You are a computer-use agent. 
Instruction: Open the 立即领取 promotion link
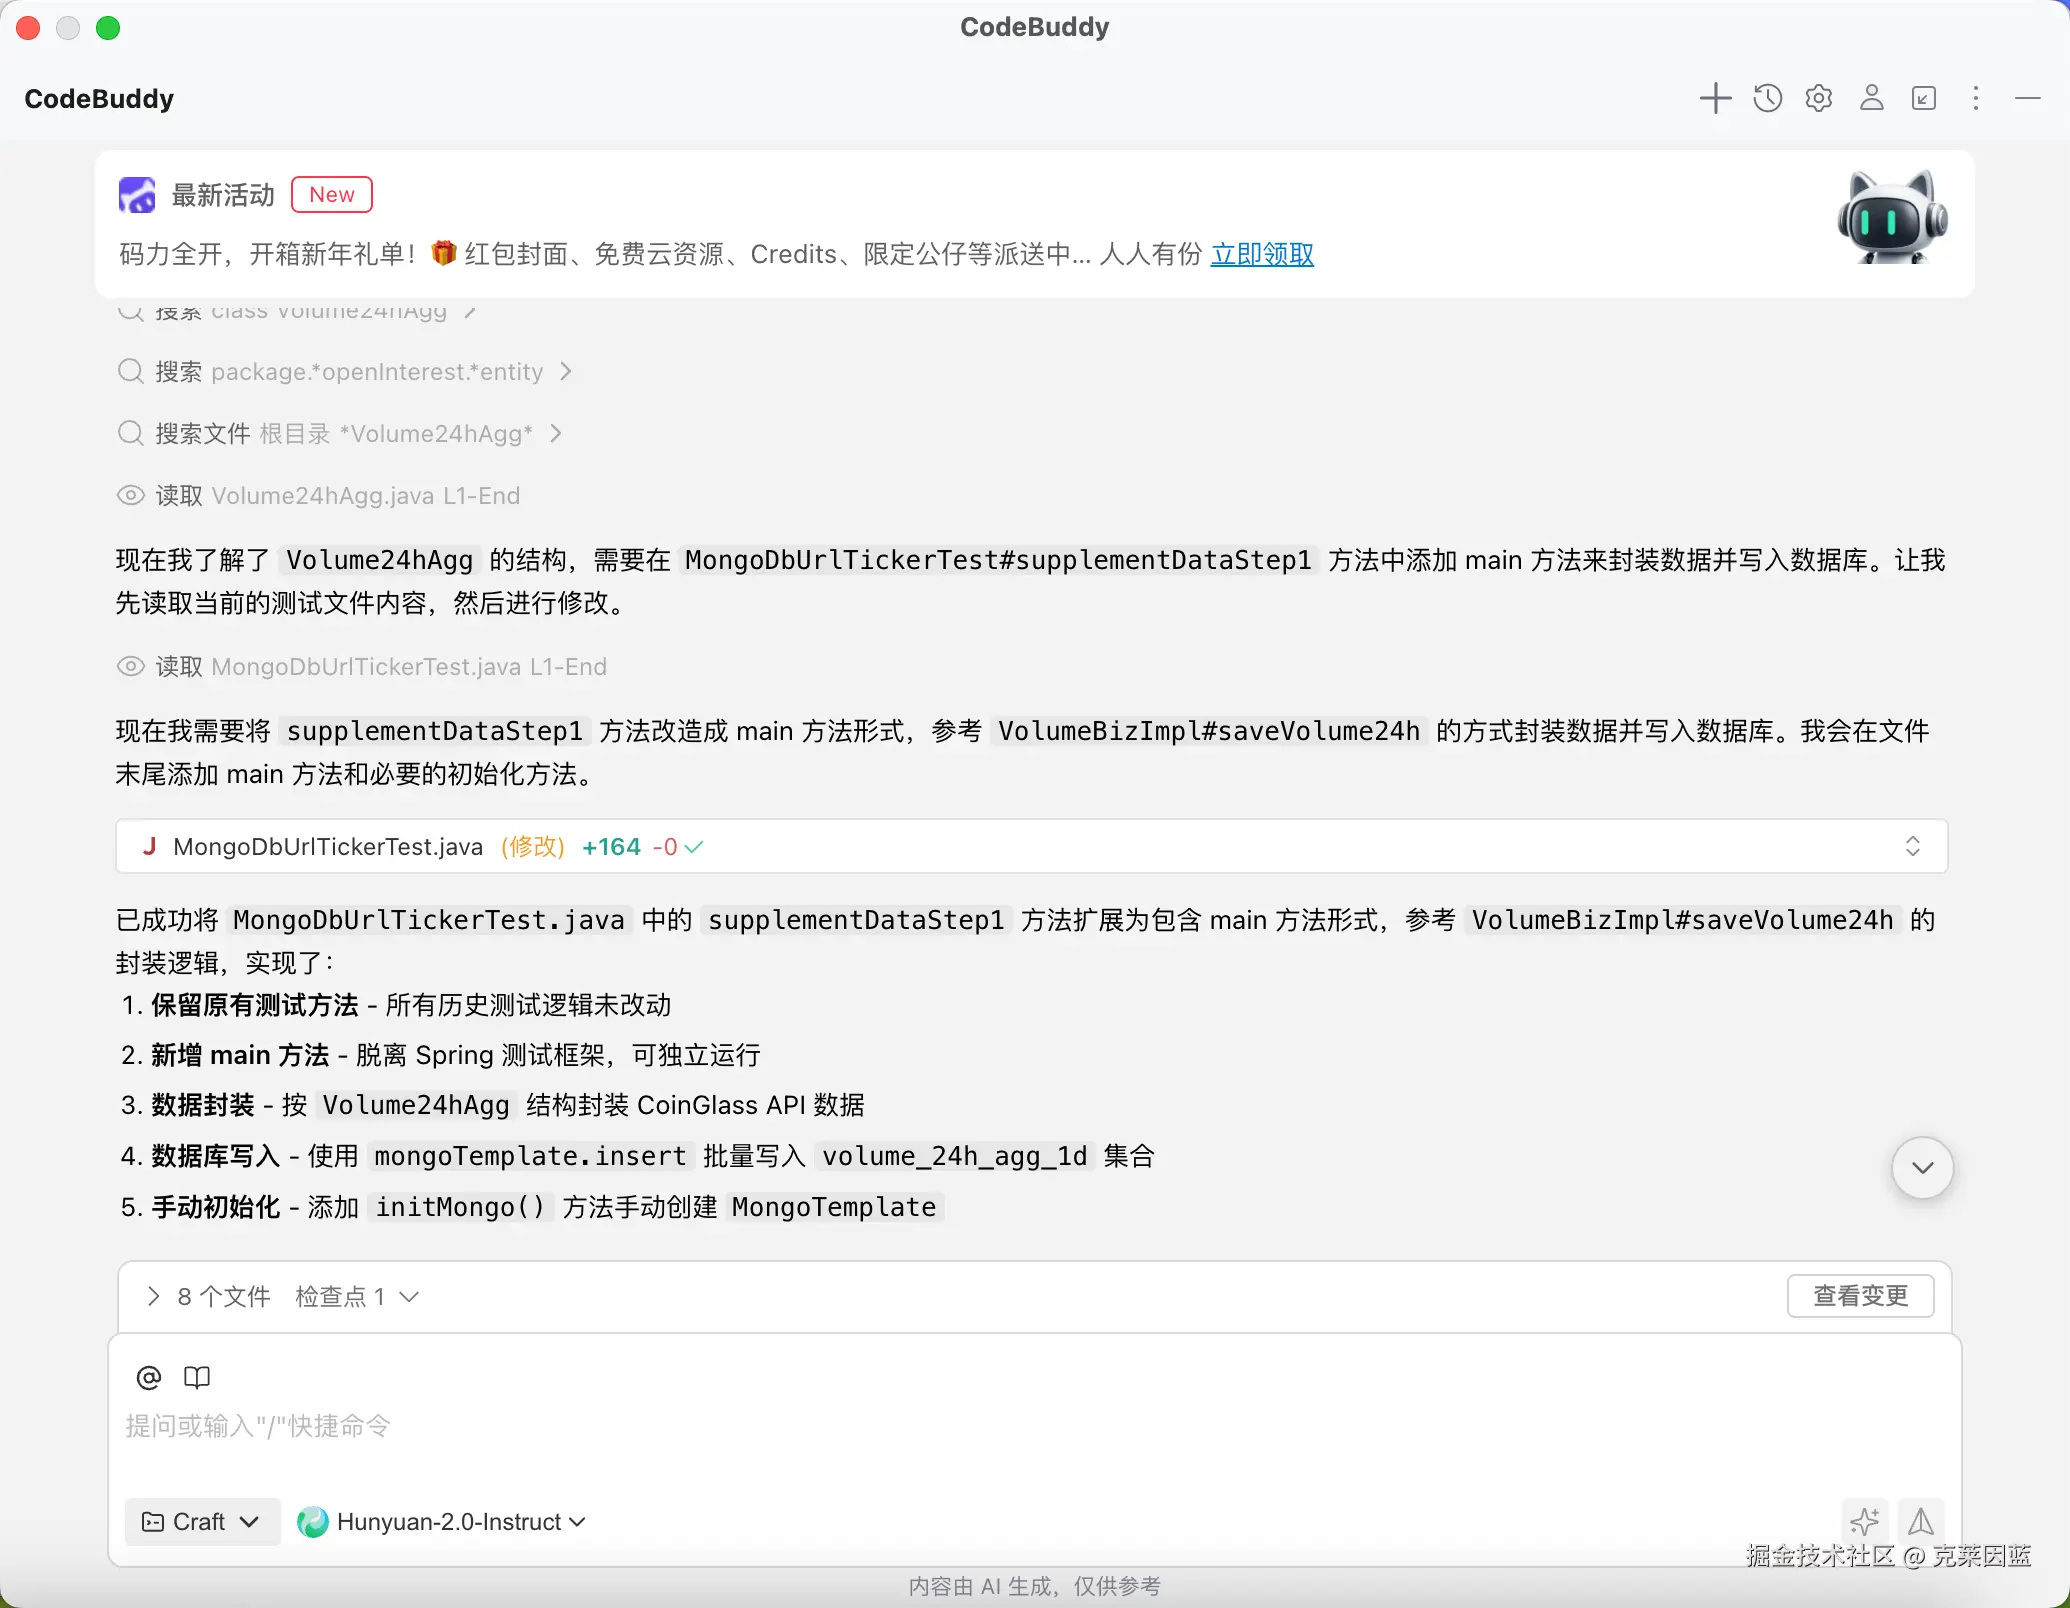[1261, 254]
